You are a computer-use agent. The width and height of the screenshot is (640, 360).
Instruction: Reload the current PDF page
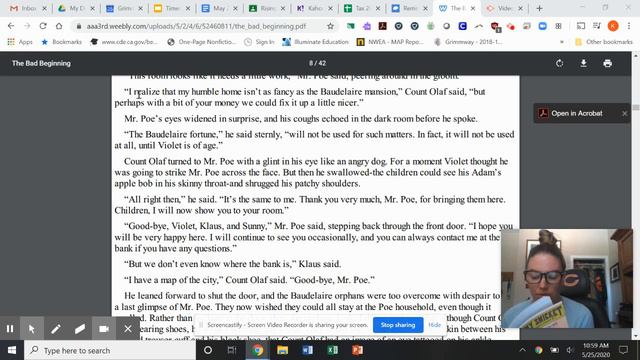point(43,26)
